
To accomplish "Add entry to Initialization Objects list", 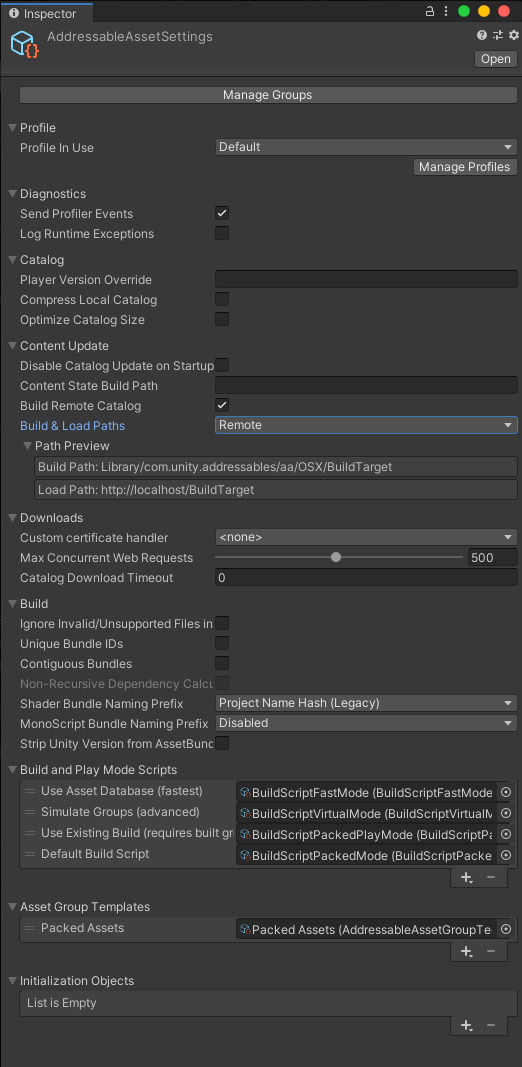I will (467, 1025).
